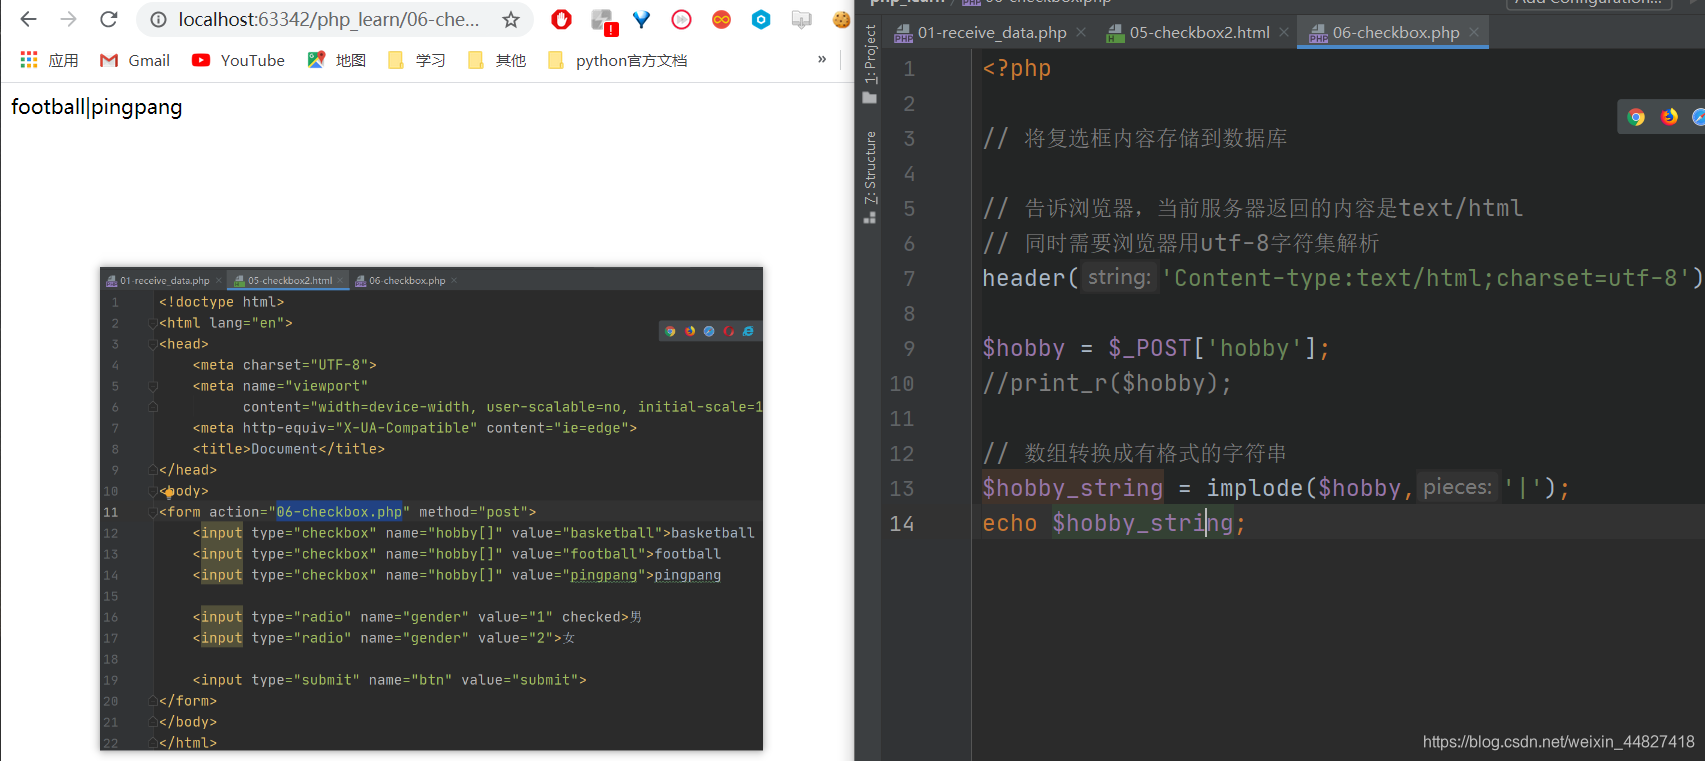Open the 其他 bookmark folder

tap(497, 60)
